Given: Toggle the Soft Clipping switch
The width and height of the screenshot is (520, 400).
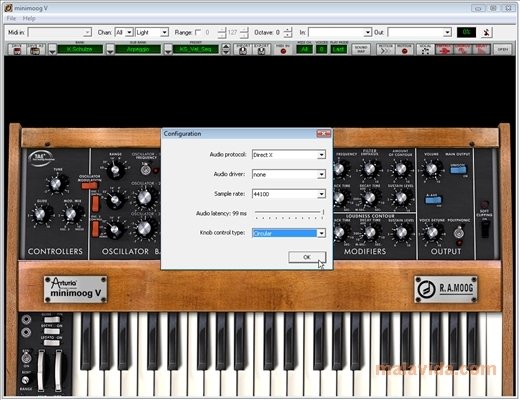Looking at the screenshot, I should point(484,228).
